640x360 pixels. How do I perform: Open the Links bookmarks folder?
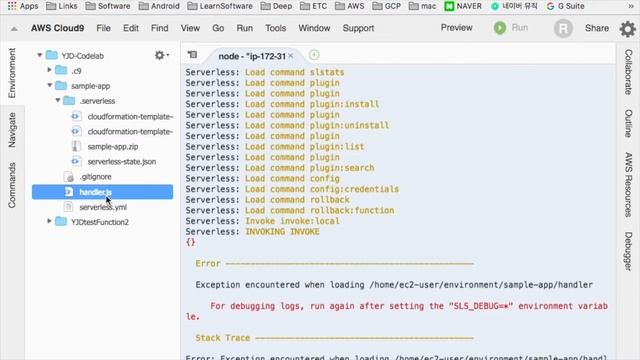pyautogui.click(x=62, y=6)
